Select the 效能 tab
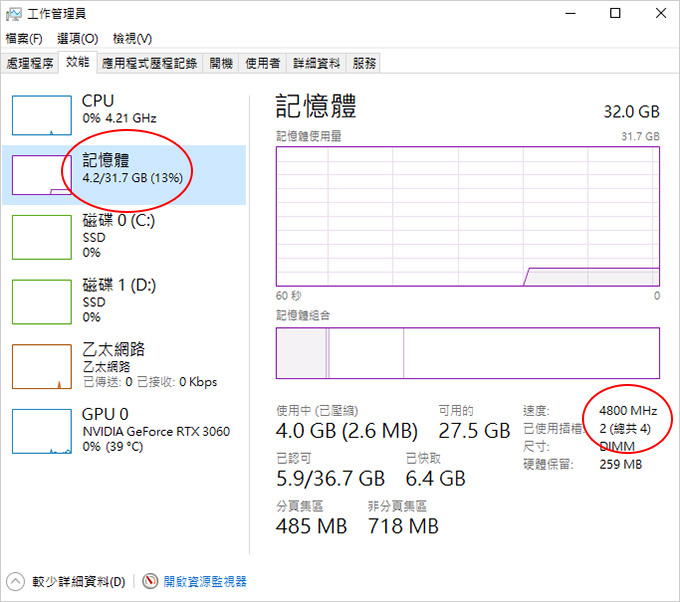 pyautogui.click(x=78, y=62)
